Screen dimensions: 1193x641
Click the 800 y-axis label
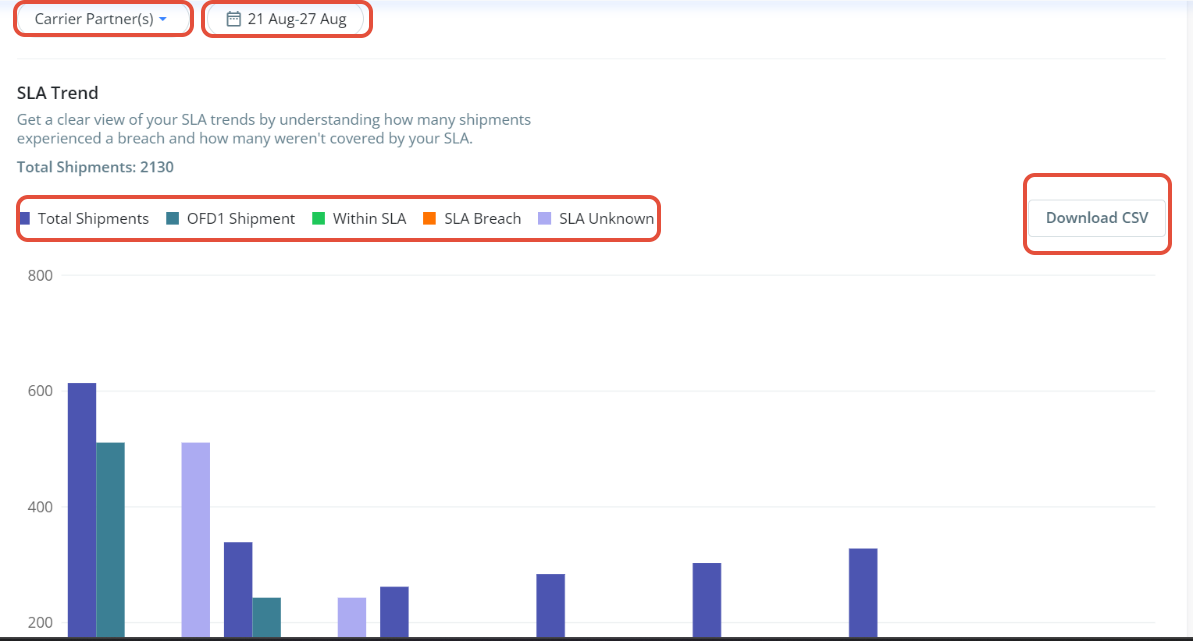40,276
